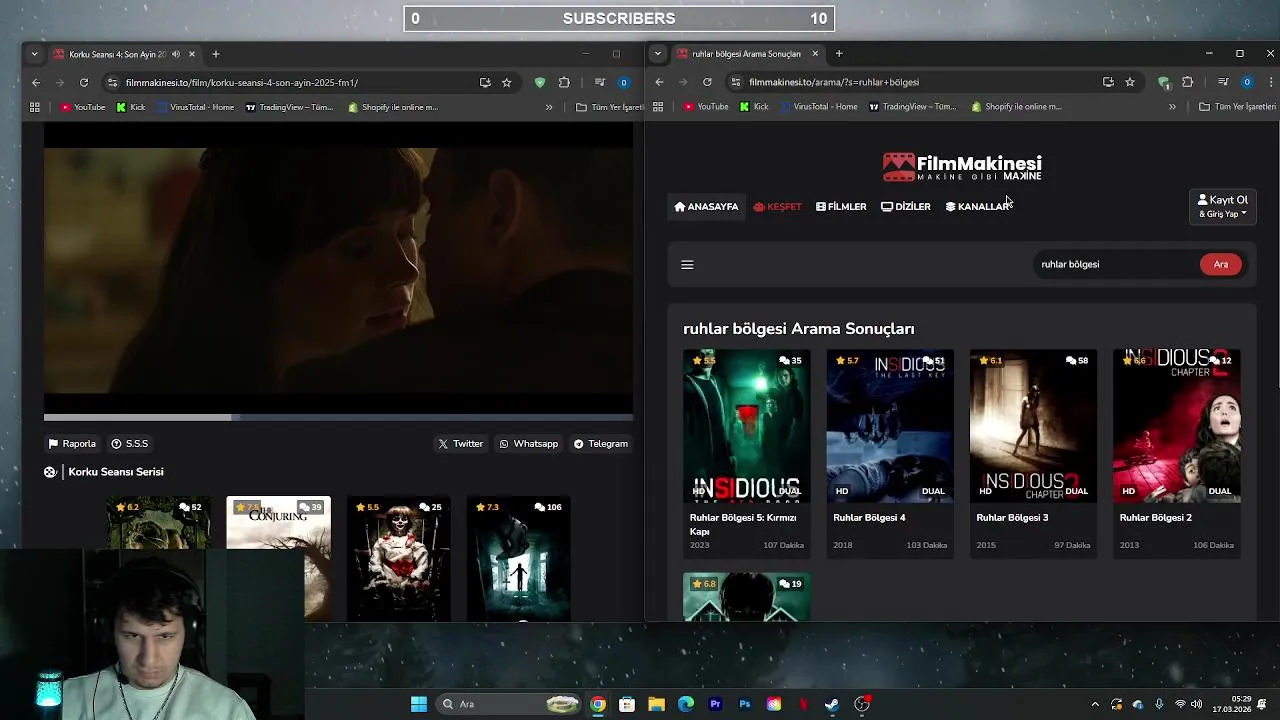Share the film via Whatsapp

529,443
